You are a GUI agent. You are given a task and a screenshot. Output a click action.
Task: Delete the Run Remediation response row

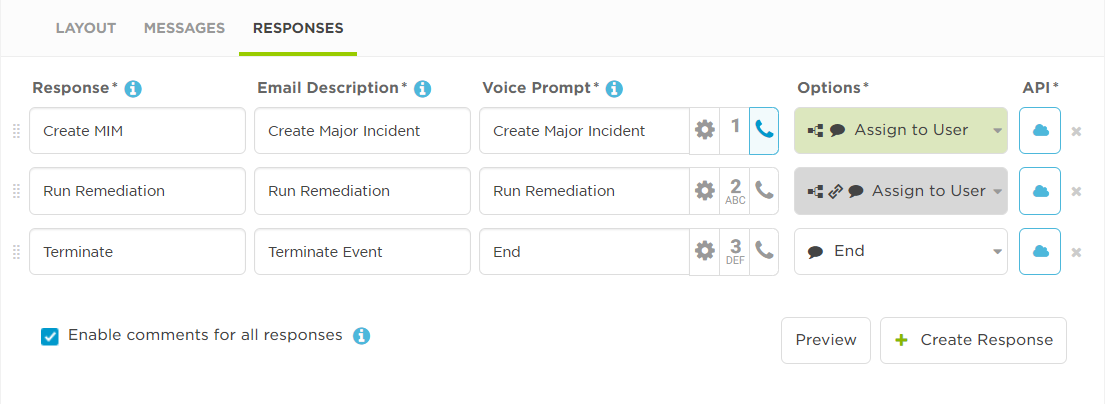click(x=1076, y=192)
